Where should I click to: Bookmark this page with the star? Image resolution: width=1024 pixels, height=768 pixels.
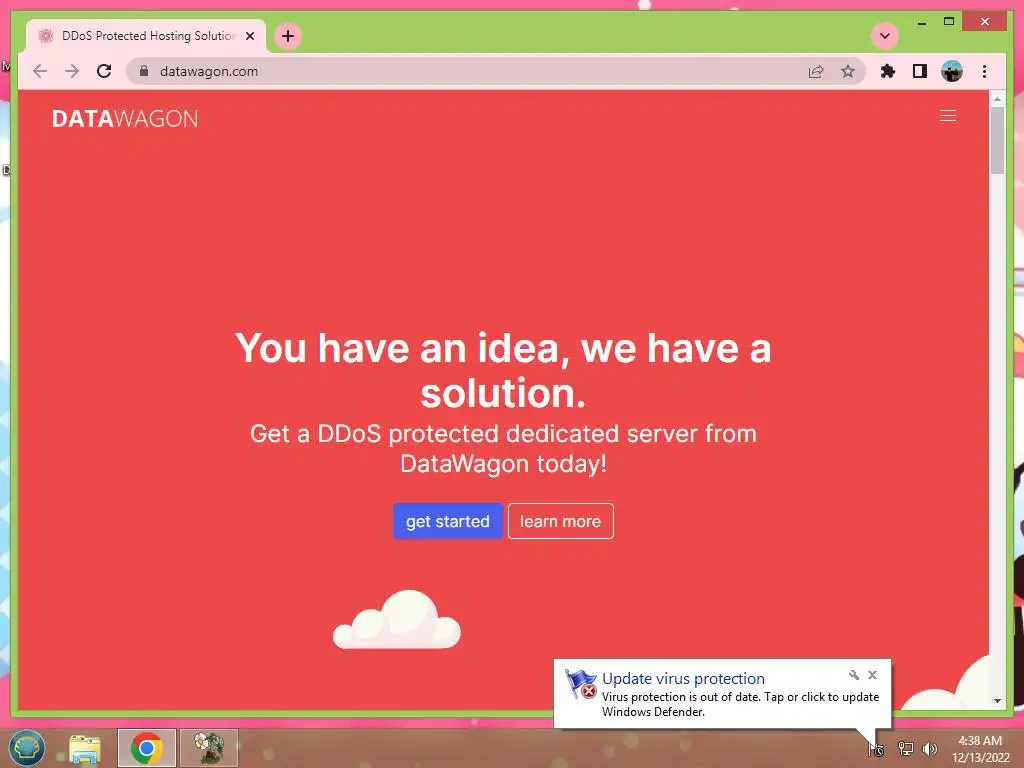[848, 71]
